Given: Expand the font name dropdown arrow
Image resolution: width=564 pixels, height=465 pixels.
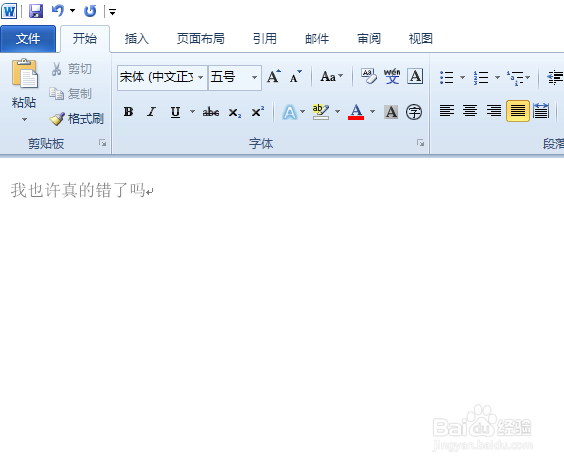Looking at the screenshot, I should pyautogui.click(x=201, y=77).
